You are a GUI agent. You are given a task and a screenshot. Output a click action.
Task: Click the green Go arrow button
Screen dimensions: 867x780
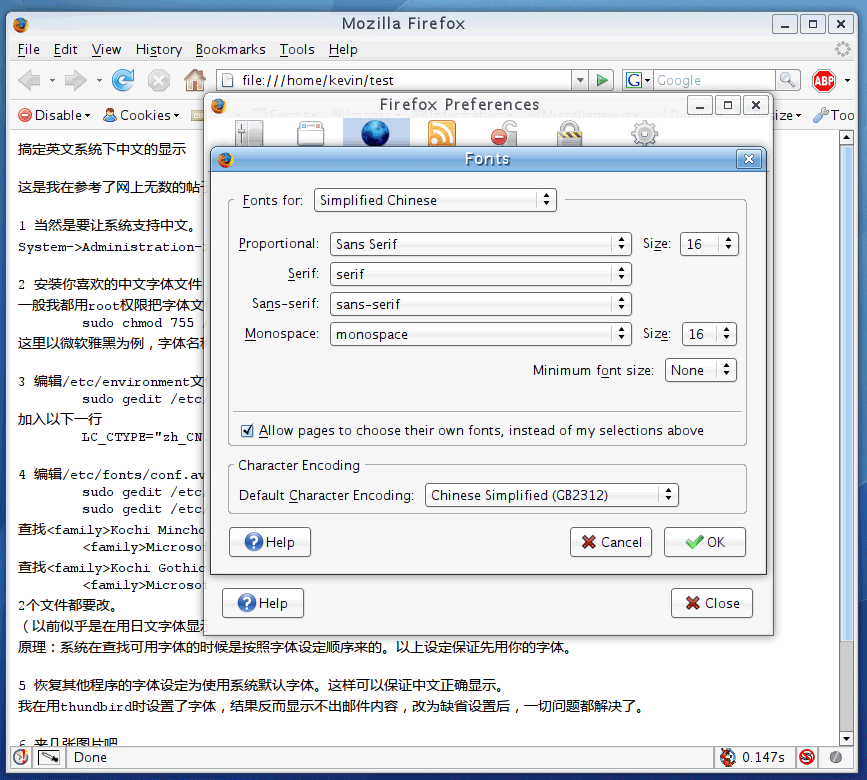coord(602,80)
